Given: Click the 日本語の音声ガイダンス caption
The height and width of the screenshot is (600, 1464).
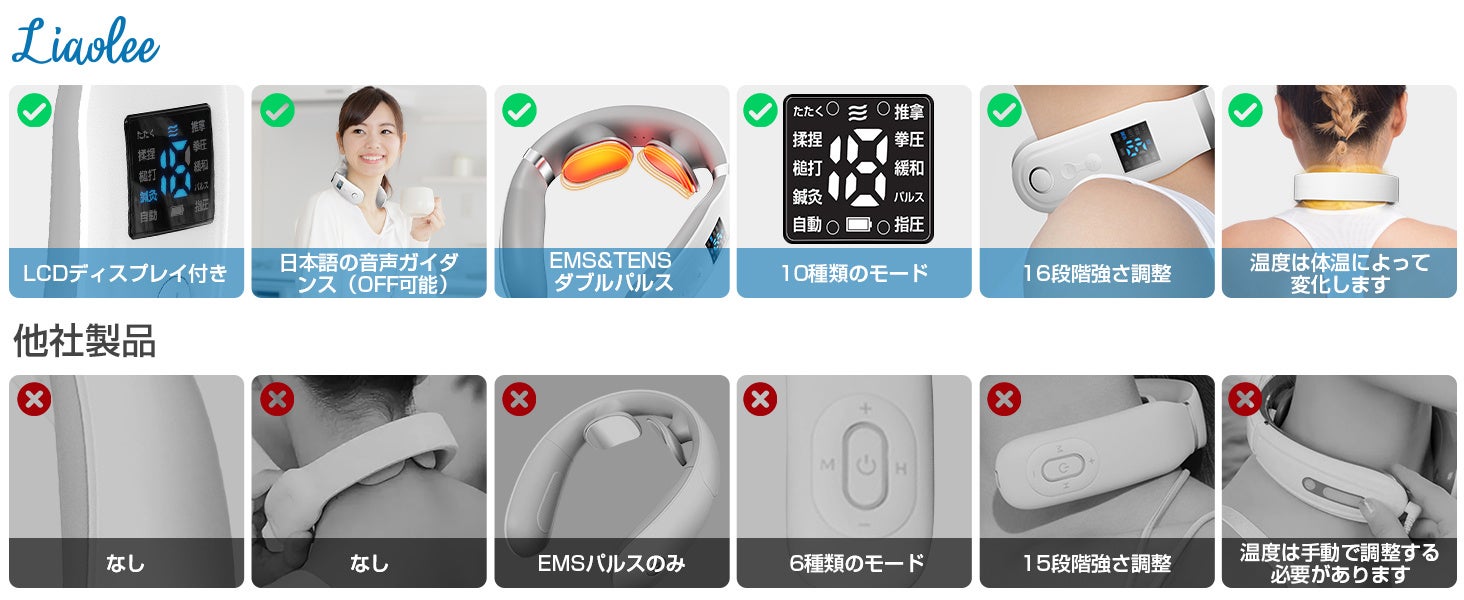Looking at the screenshot, I should tap(369, 273).
